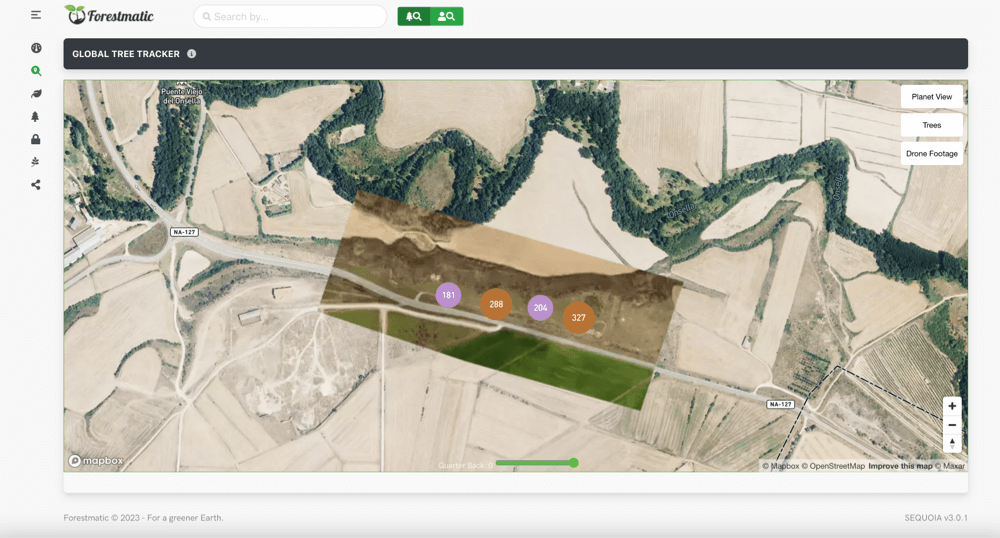Expand the 288 tree cluster marker
Screen dimensions: 1000x538
coord(496,304)
